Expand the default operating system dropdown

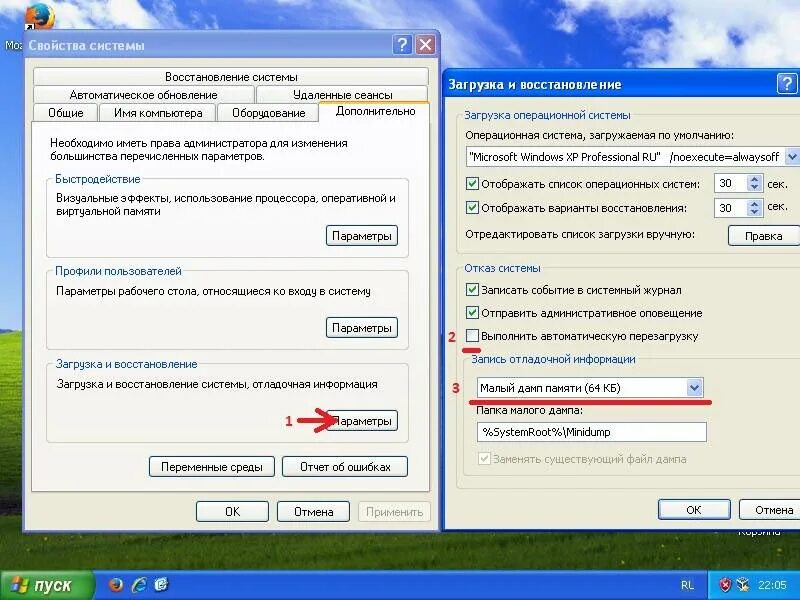(792, 157)
